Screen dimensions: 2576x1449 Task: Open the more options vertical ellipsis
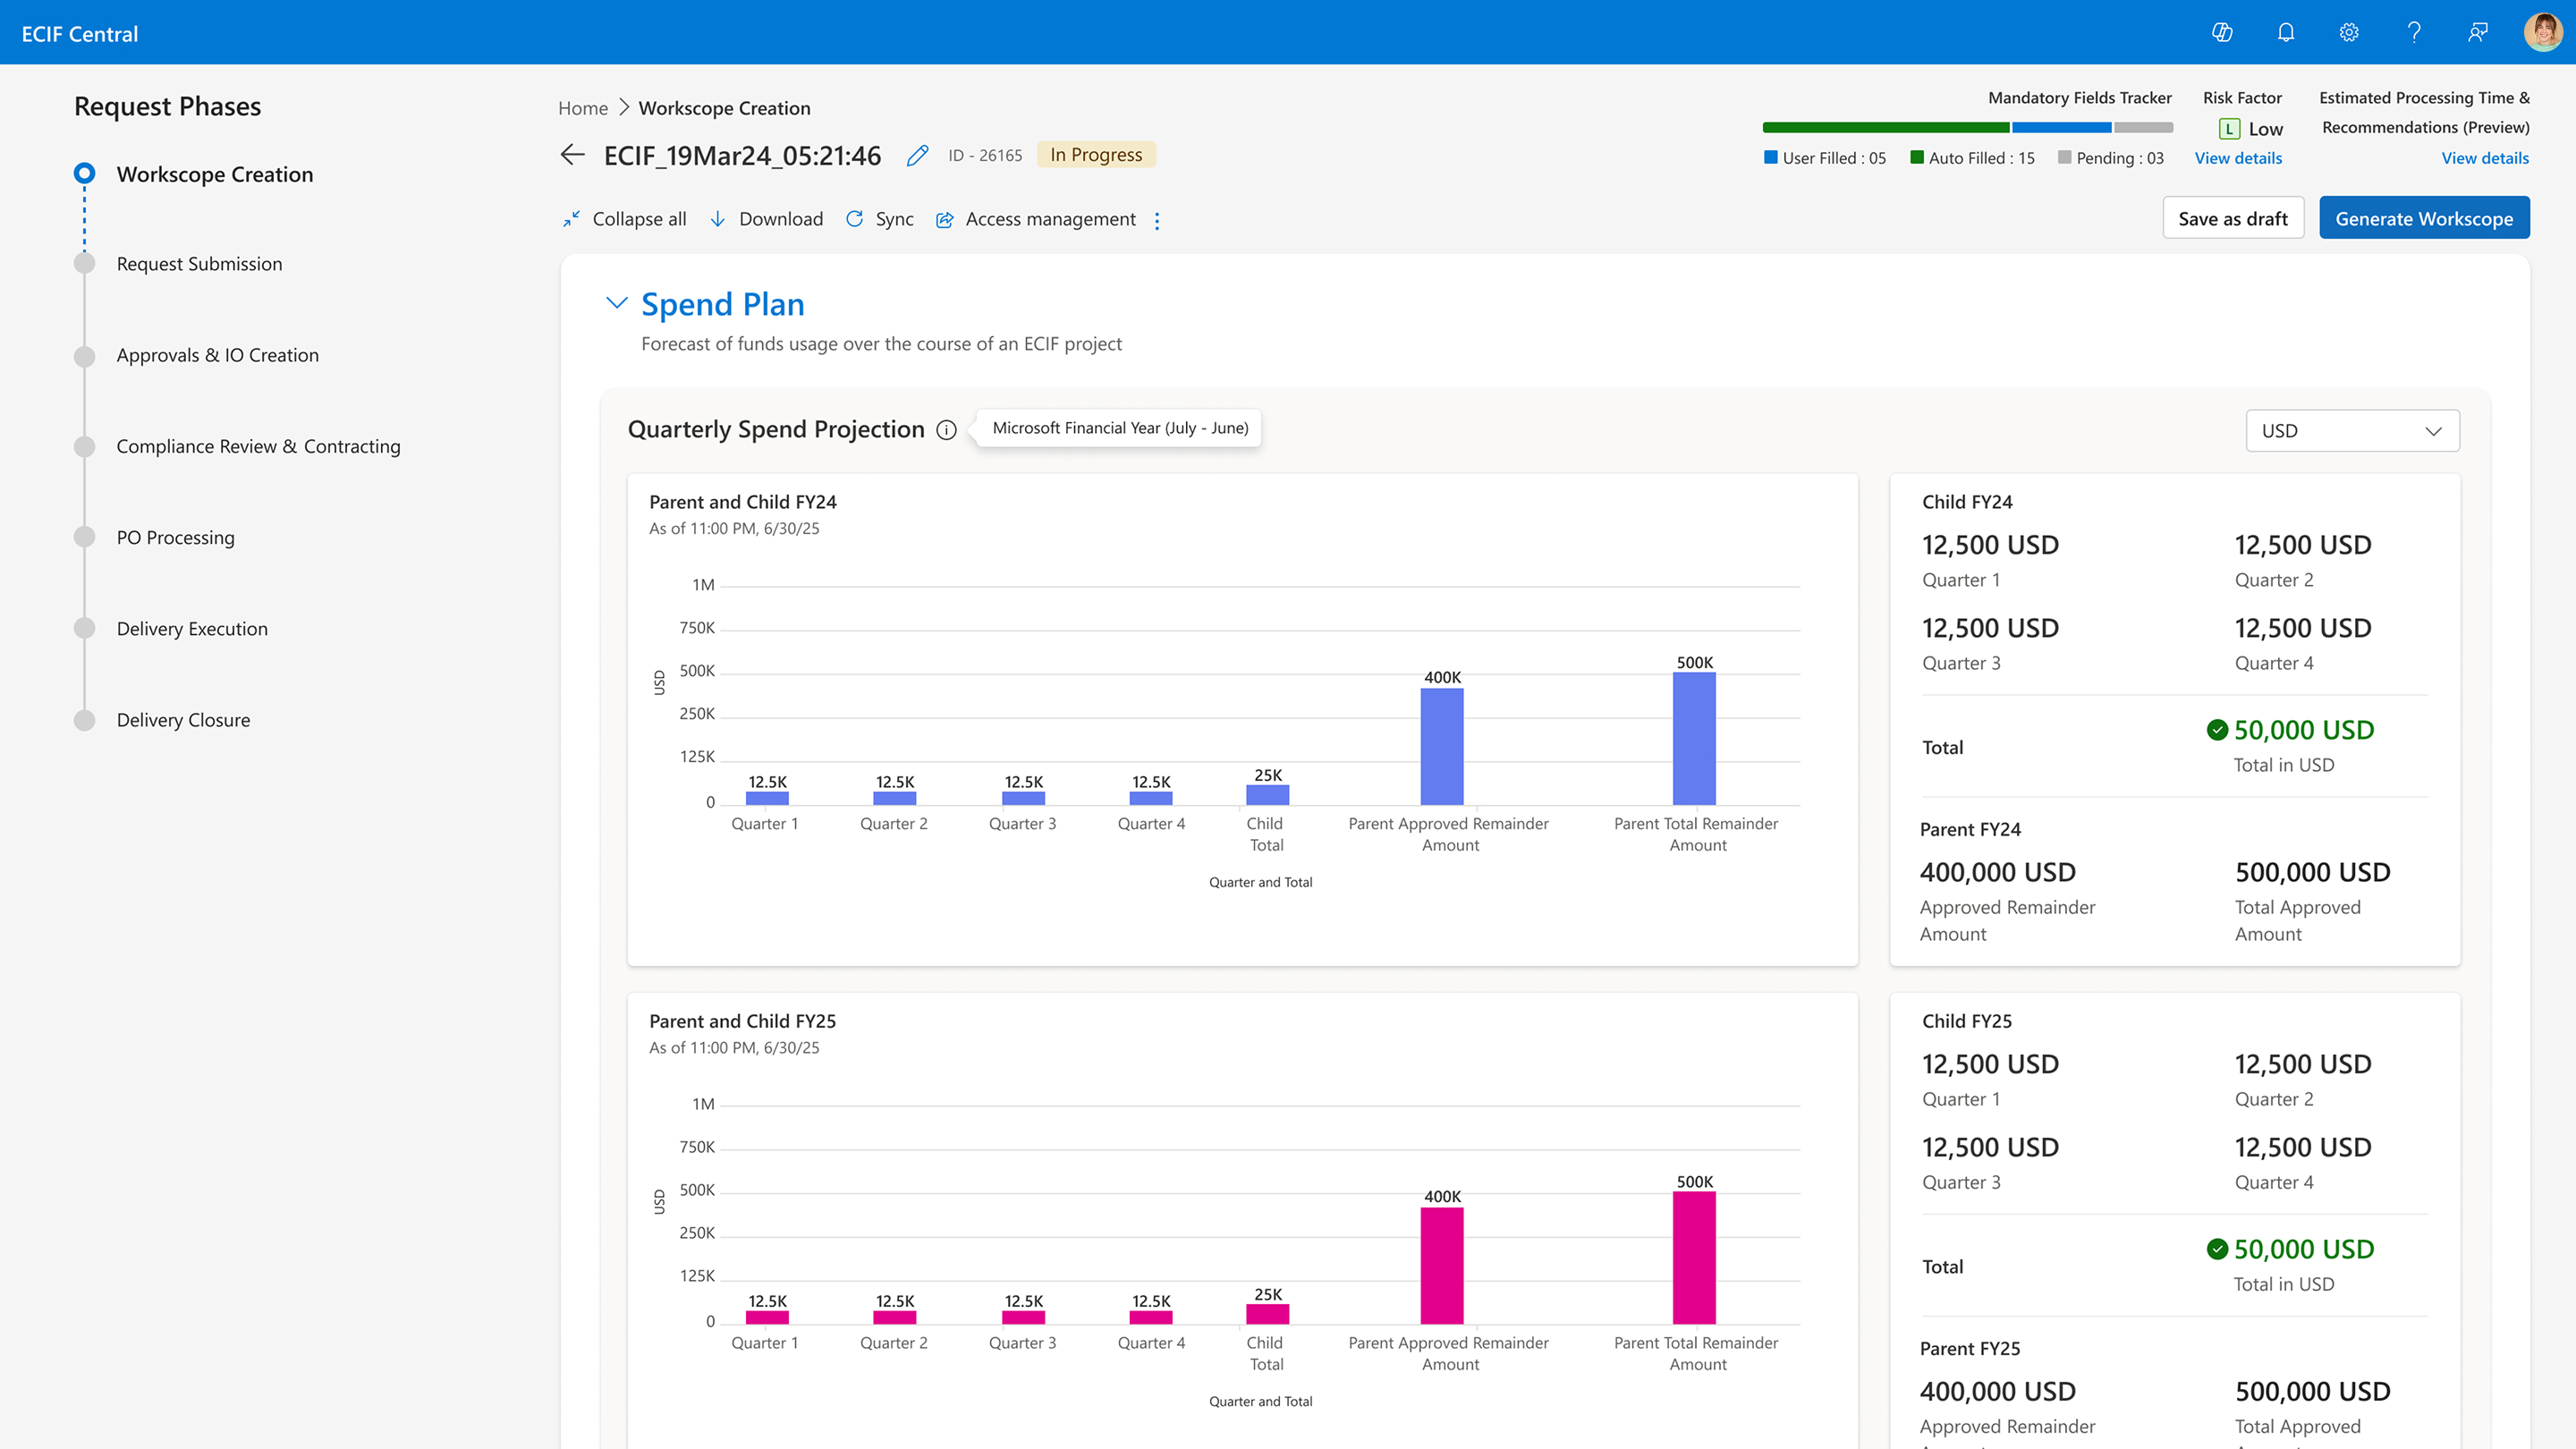click(1157, 220)
